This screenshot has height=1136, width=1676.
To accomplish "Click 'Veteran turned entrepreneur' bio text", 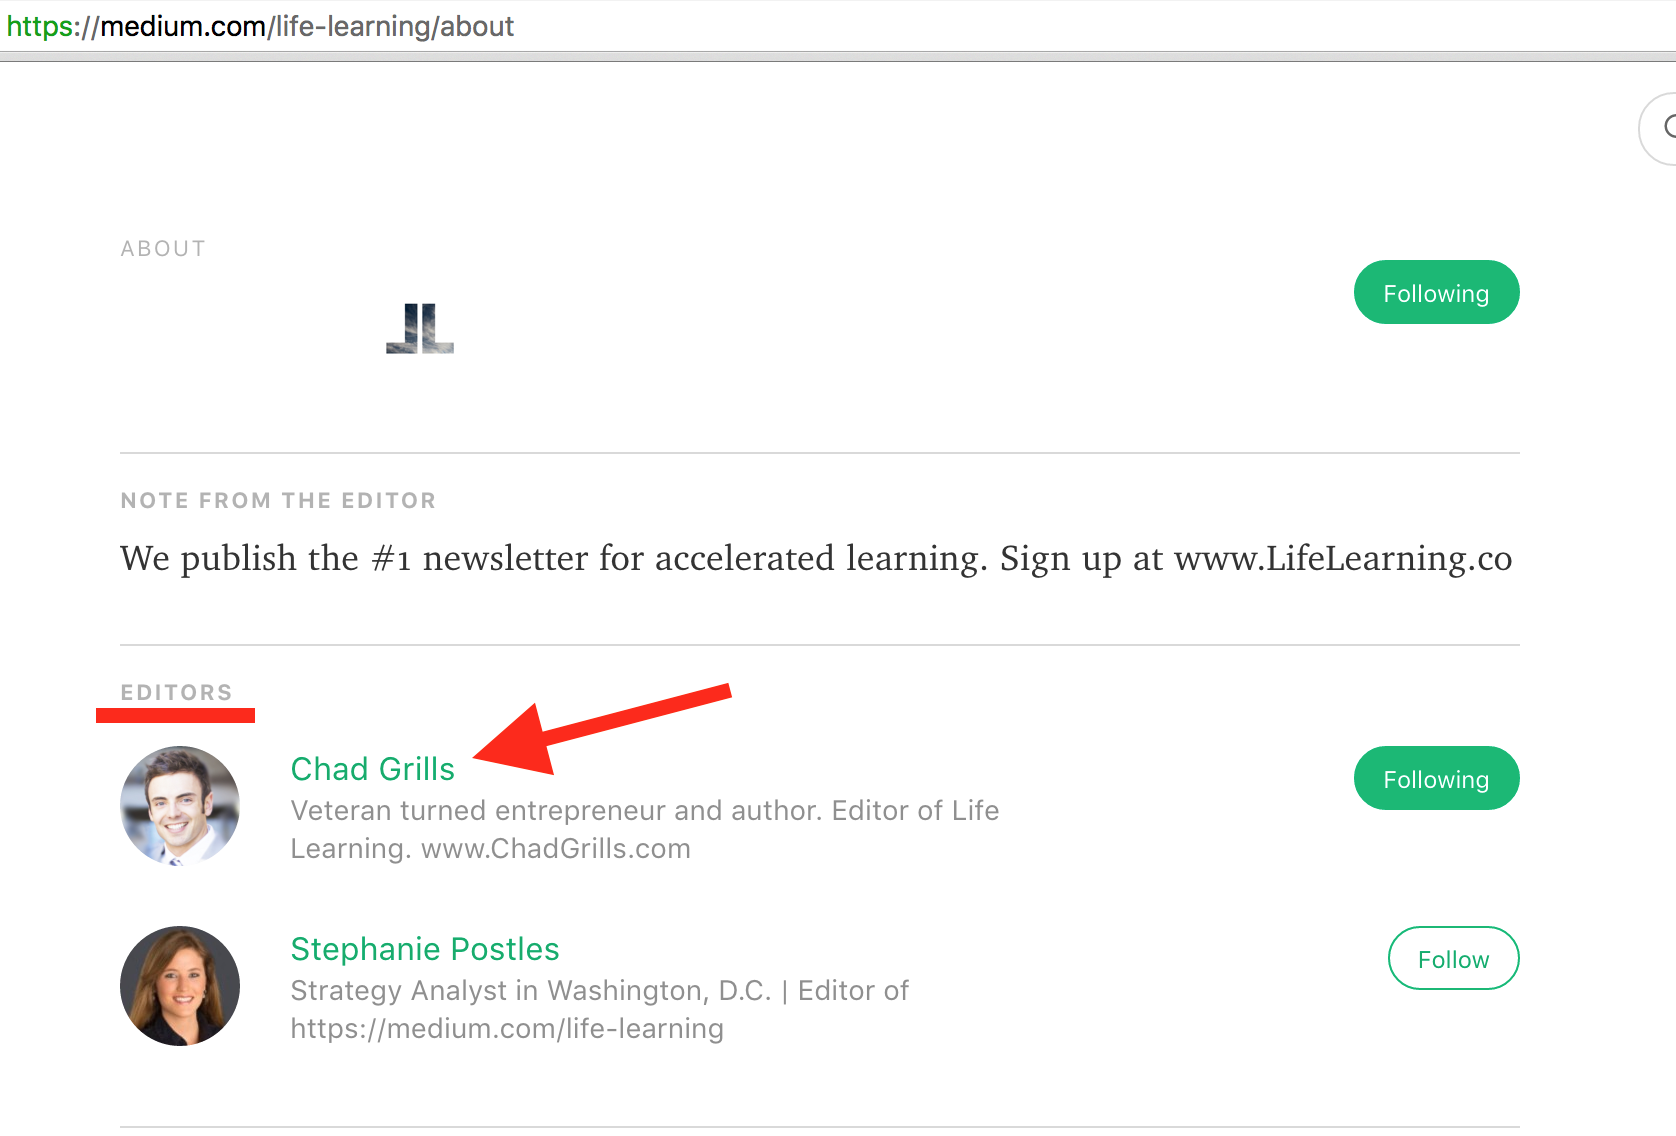I will point(477,811).
